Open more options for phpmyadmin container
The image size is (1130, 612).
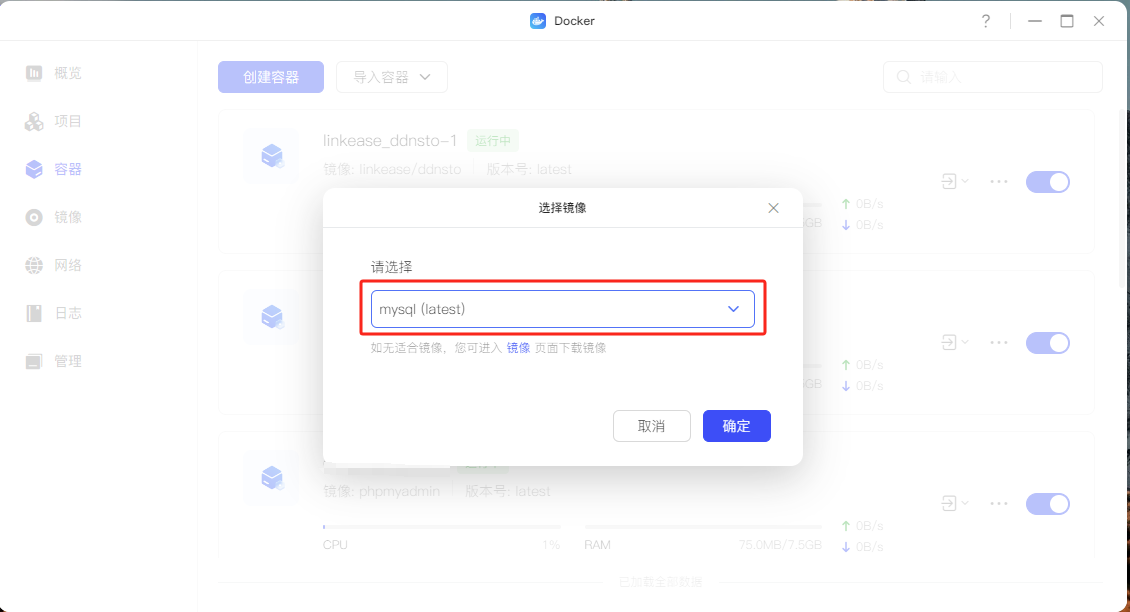click(x=999, y=503)
